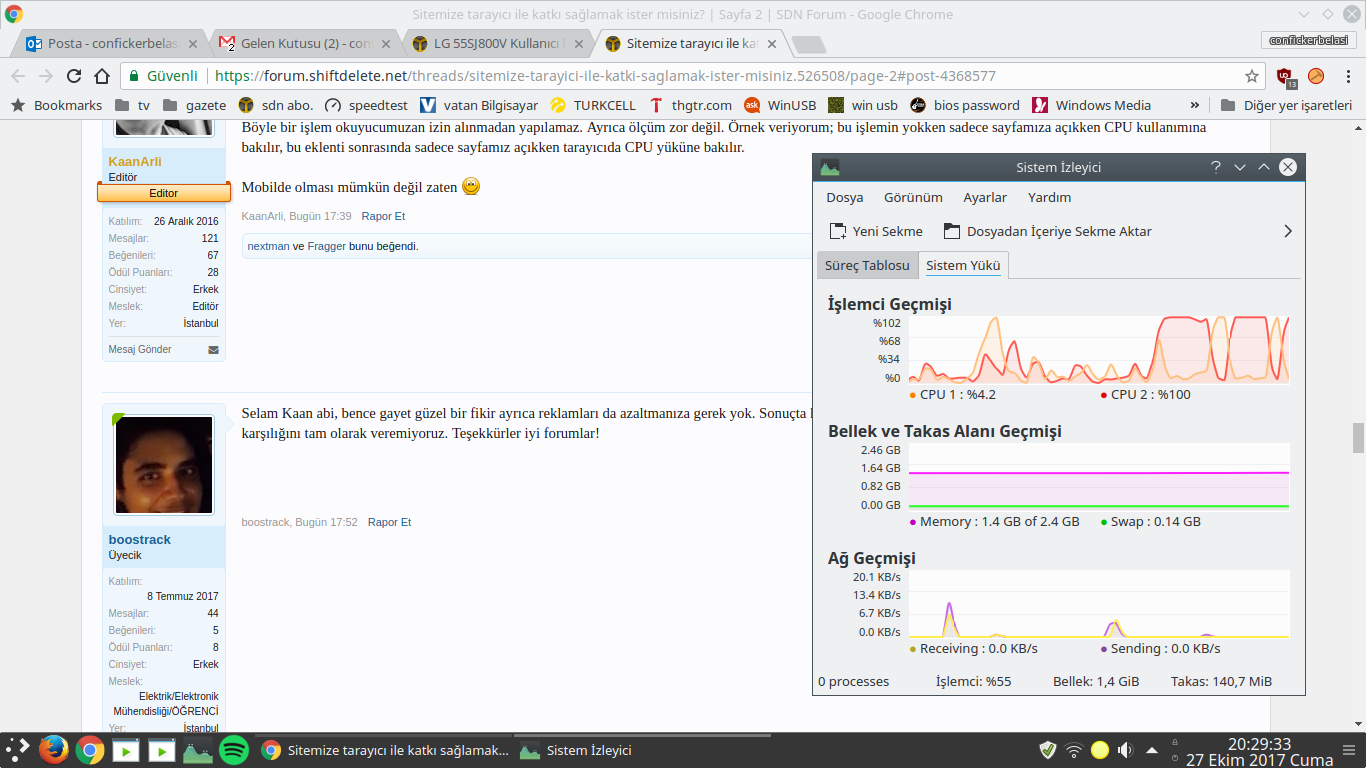Open the vatan Bilgisayar bookmark
The image size is (1366, 768).
coord(479,105)
